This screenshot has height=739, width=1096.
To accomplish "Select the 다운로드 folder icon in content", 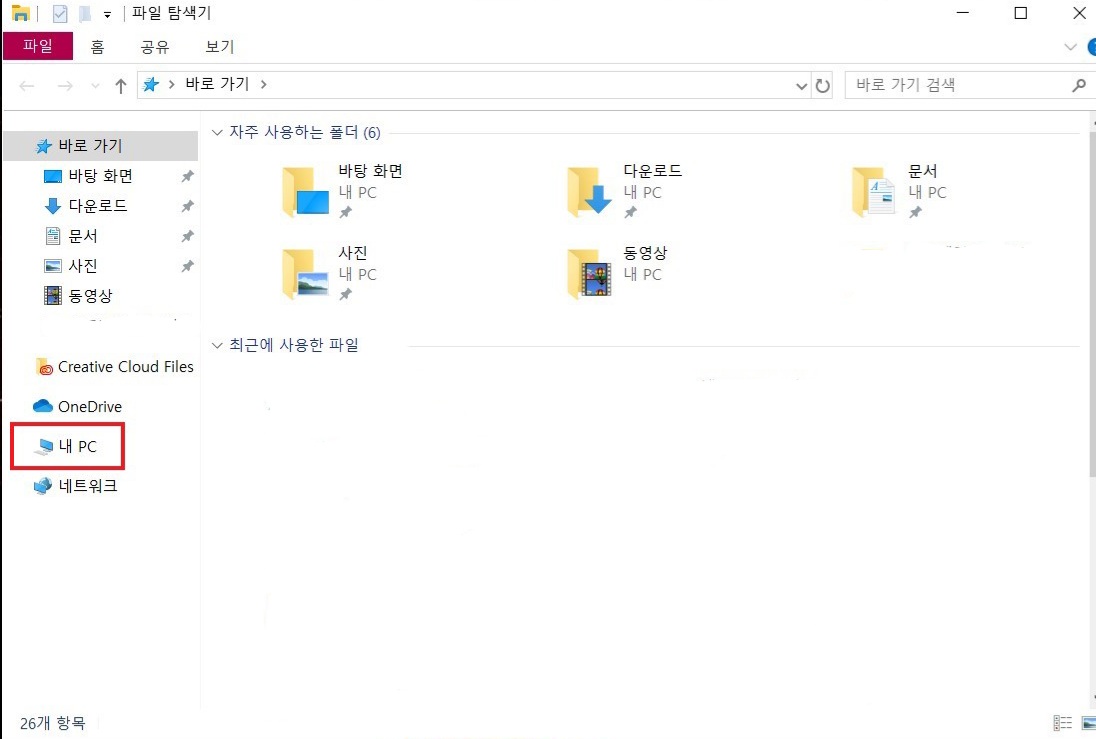I will [590, 192].
